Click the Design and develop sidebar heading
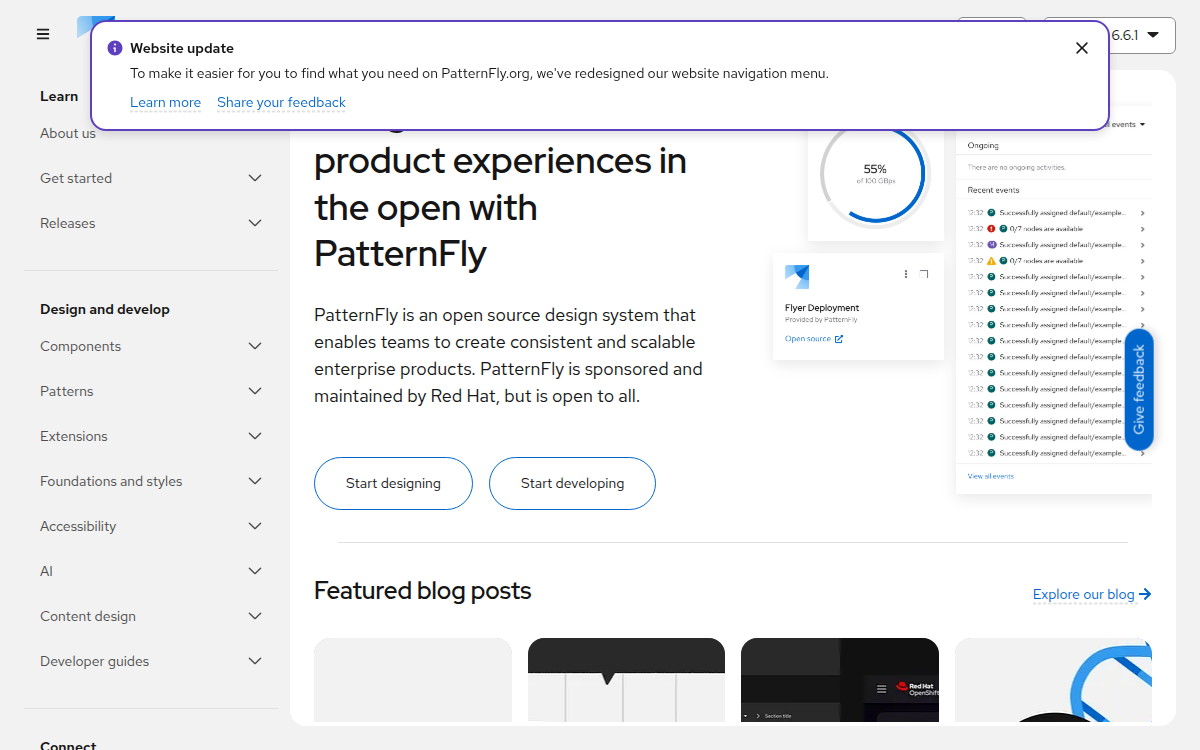This screenshot has height=750, width=1200. (105, 309)
